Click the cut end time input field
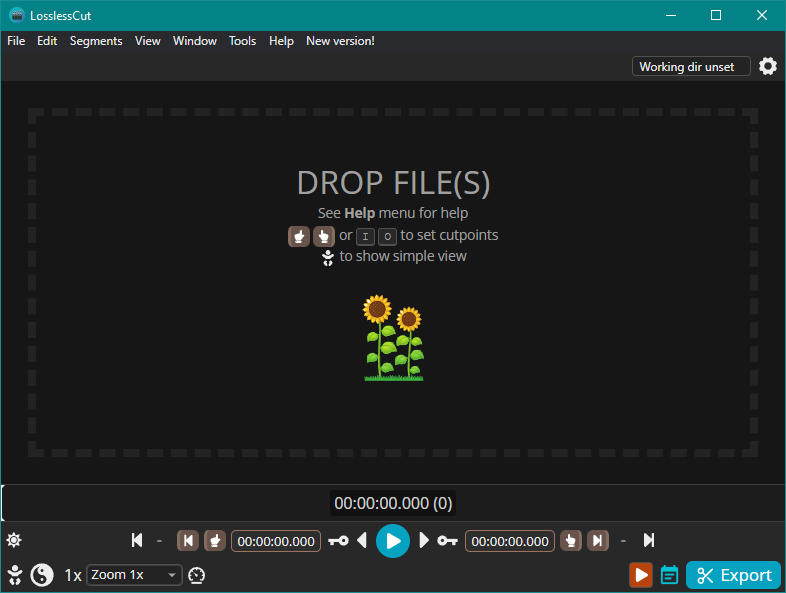Viewport: 786px width, 593px height. coord(510,541)
